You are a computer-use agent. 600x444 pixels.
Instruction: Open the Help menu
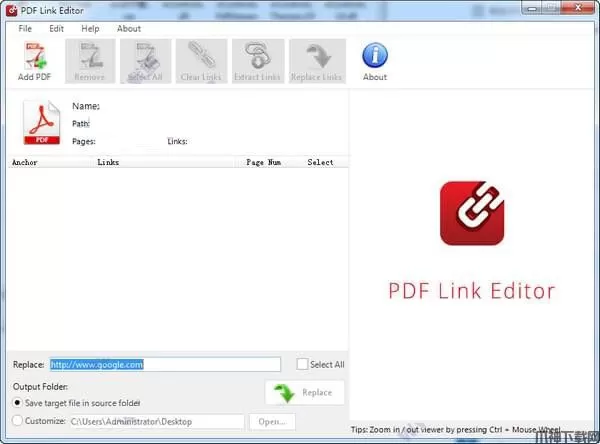click(x=90, y=29)
